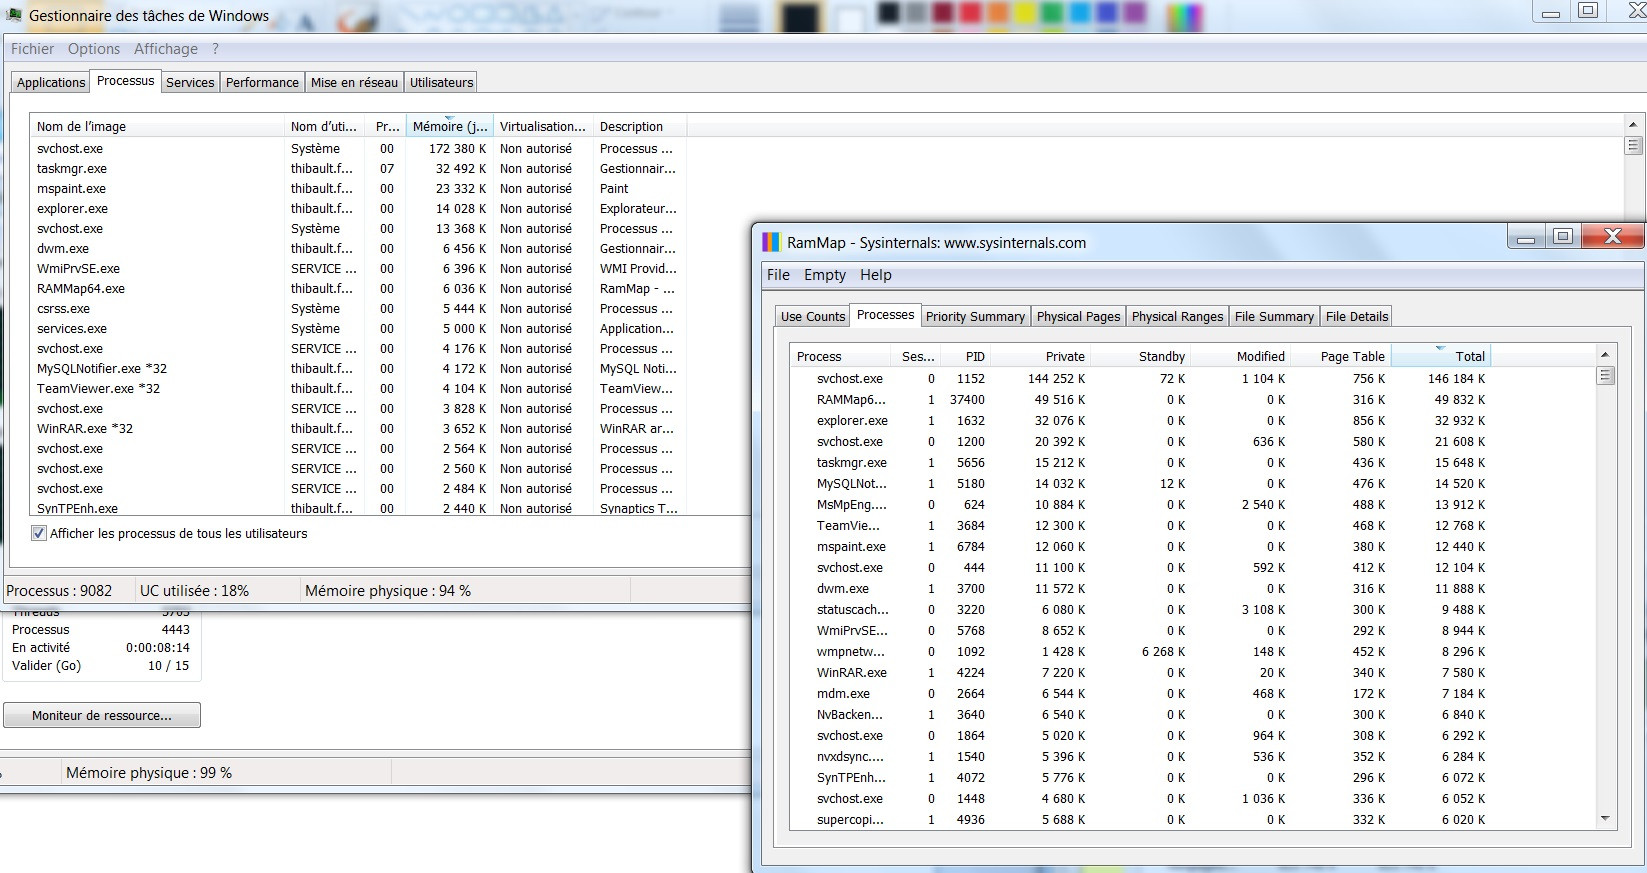Sort RamMap list by Page Table column
The width and height of the screenshot is (1647, 873).
1340,356
